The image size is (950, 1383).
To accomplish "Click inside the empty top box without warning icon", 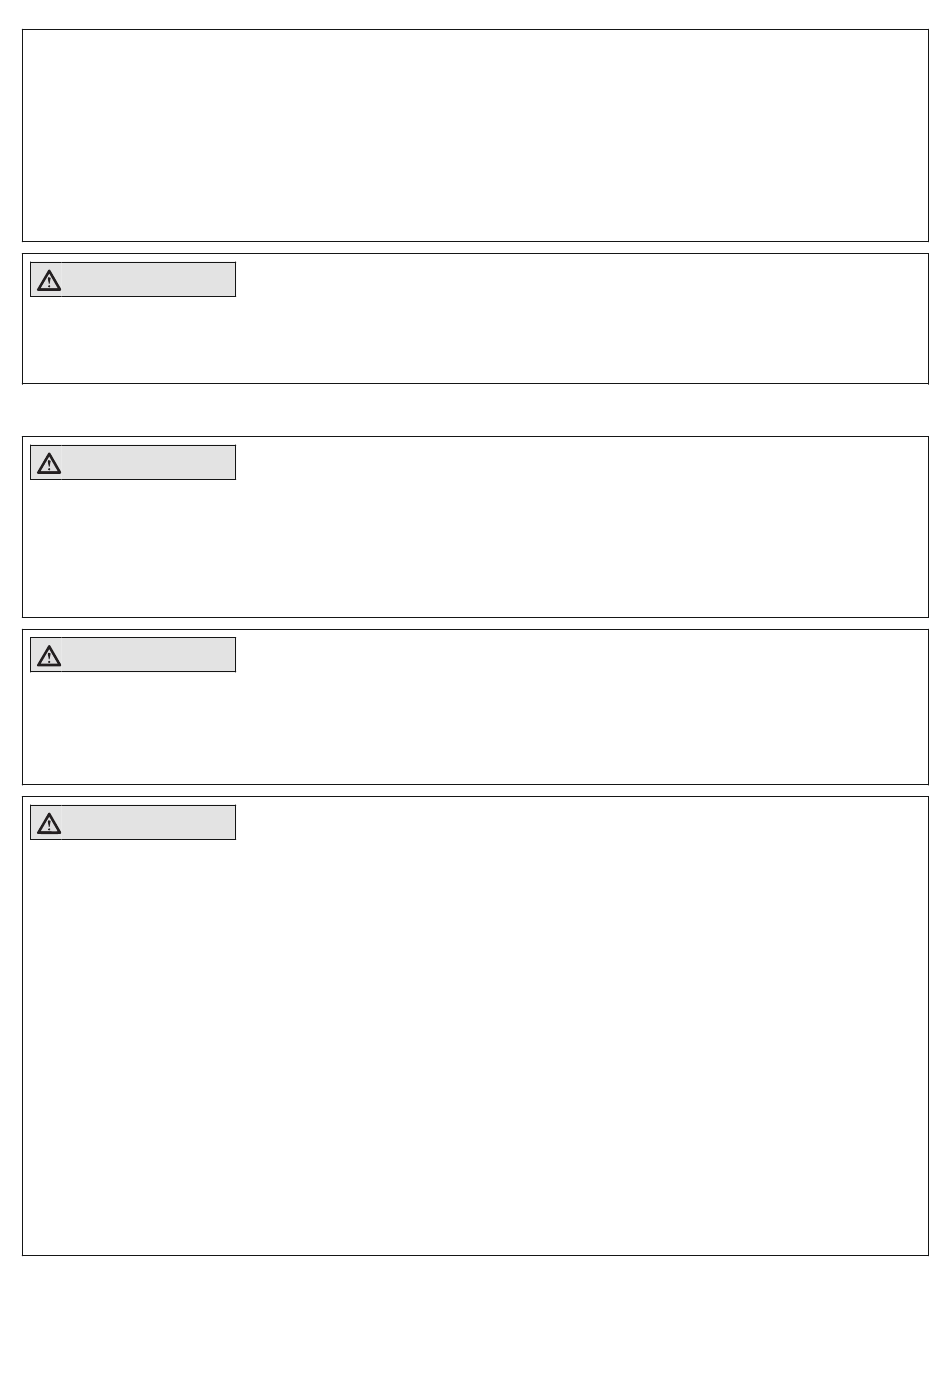I will [x=475, y=135].
